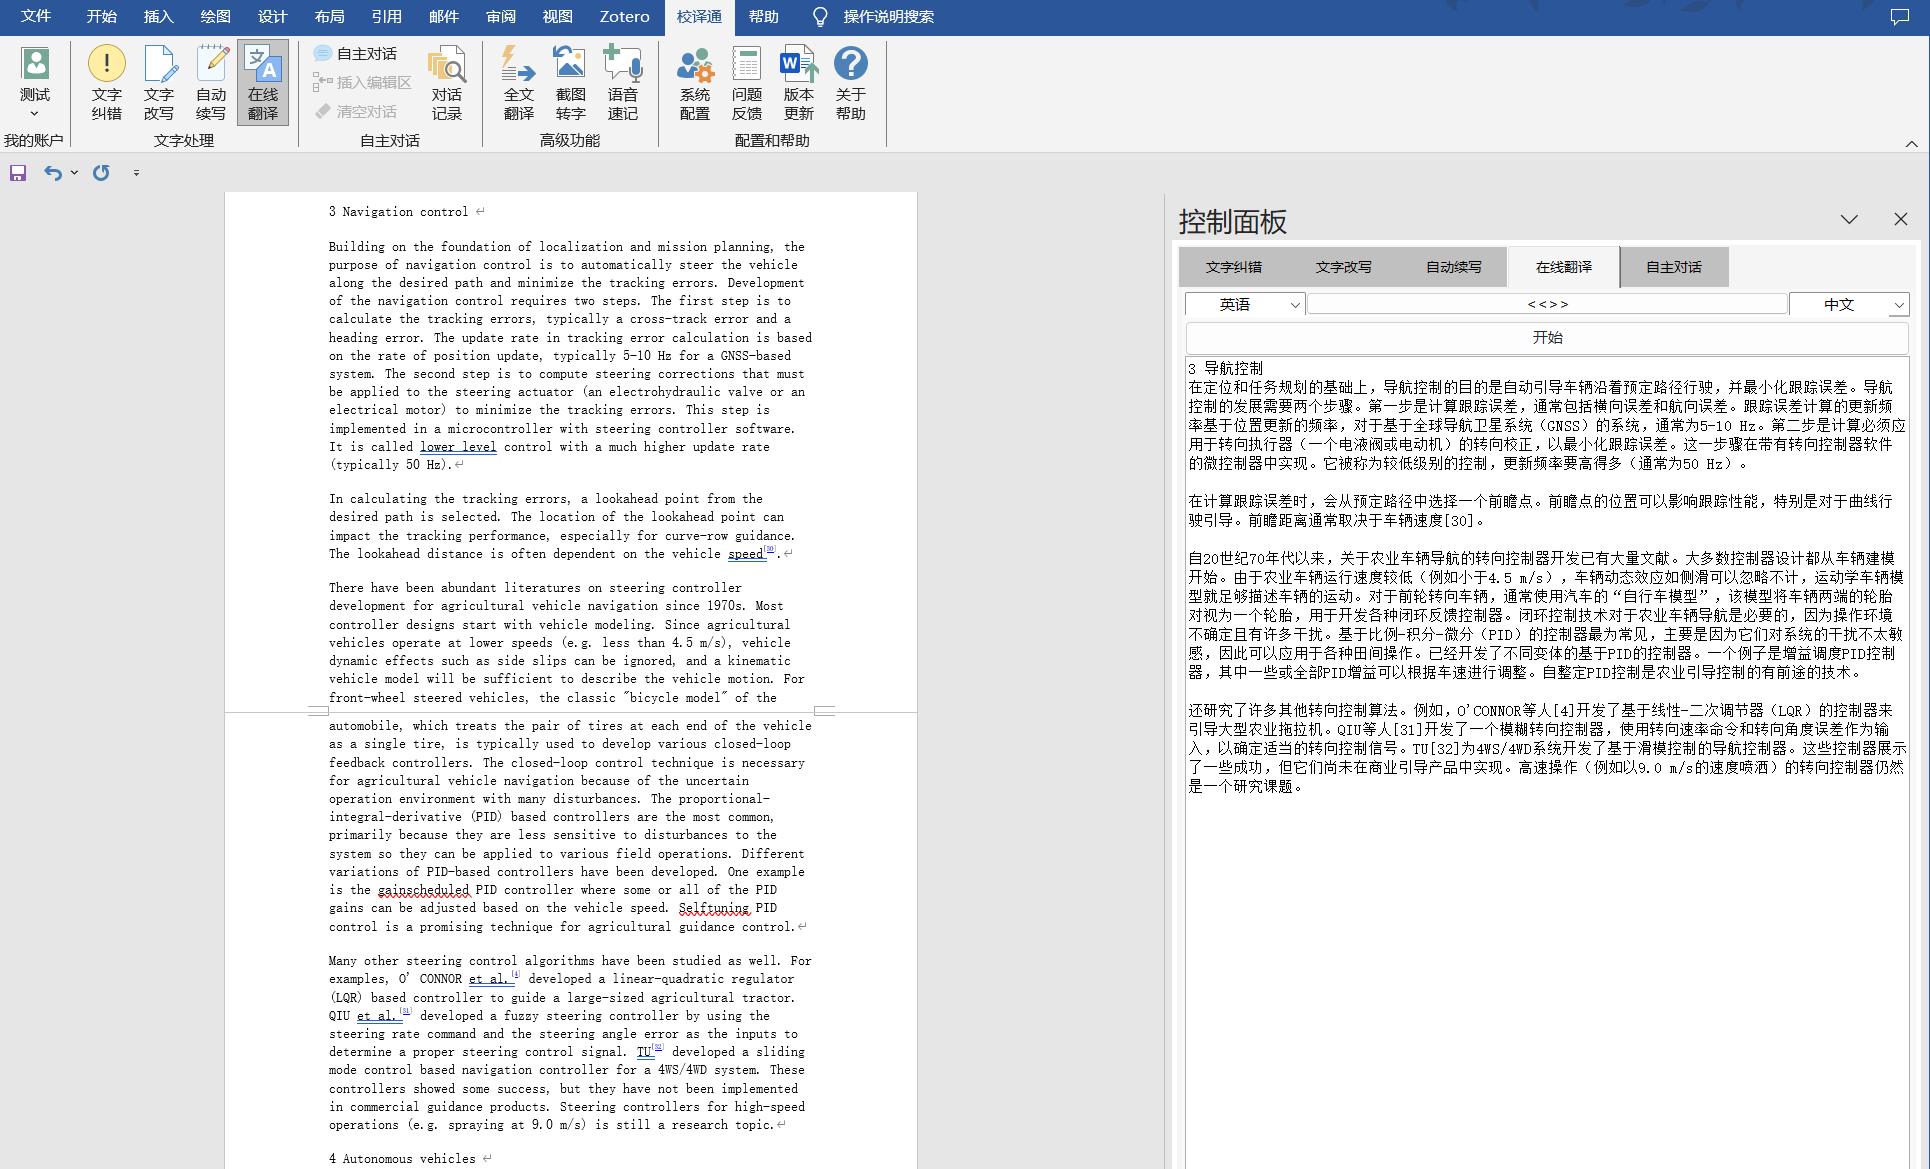Click the 文字纠错 icon in ribbon
Viewport: 1930px width, 1169px height.
[x=107, y=83]
